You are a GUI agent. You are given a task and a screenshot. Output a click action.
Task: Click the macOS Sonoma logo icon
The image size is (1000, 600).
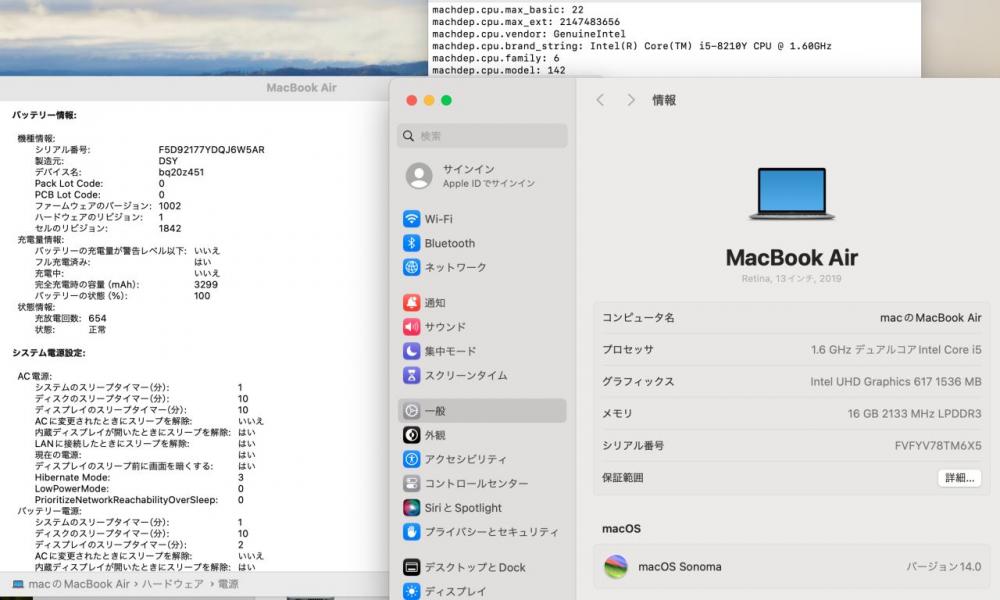615,567
